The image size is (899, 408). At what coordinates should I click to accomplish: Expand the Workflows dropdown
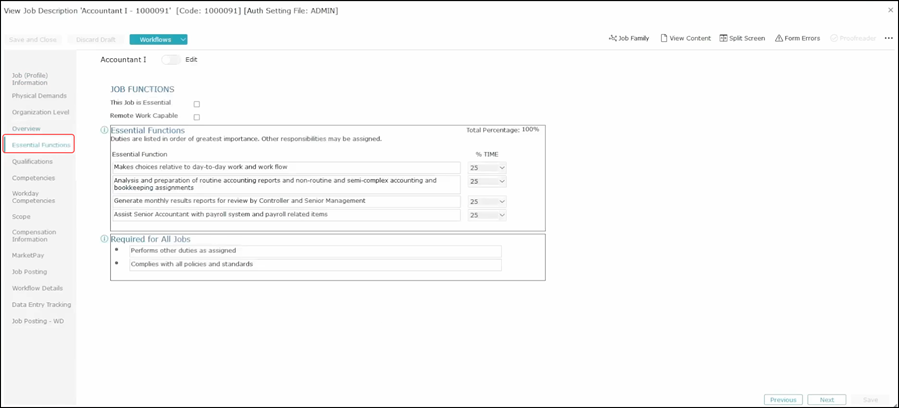tap(158, 39)
